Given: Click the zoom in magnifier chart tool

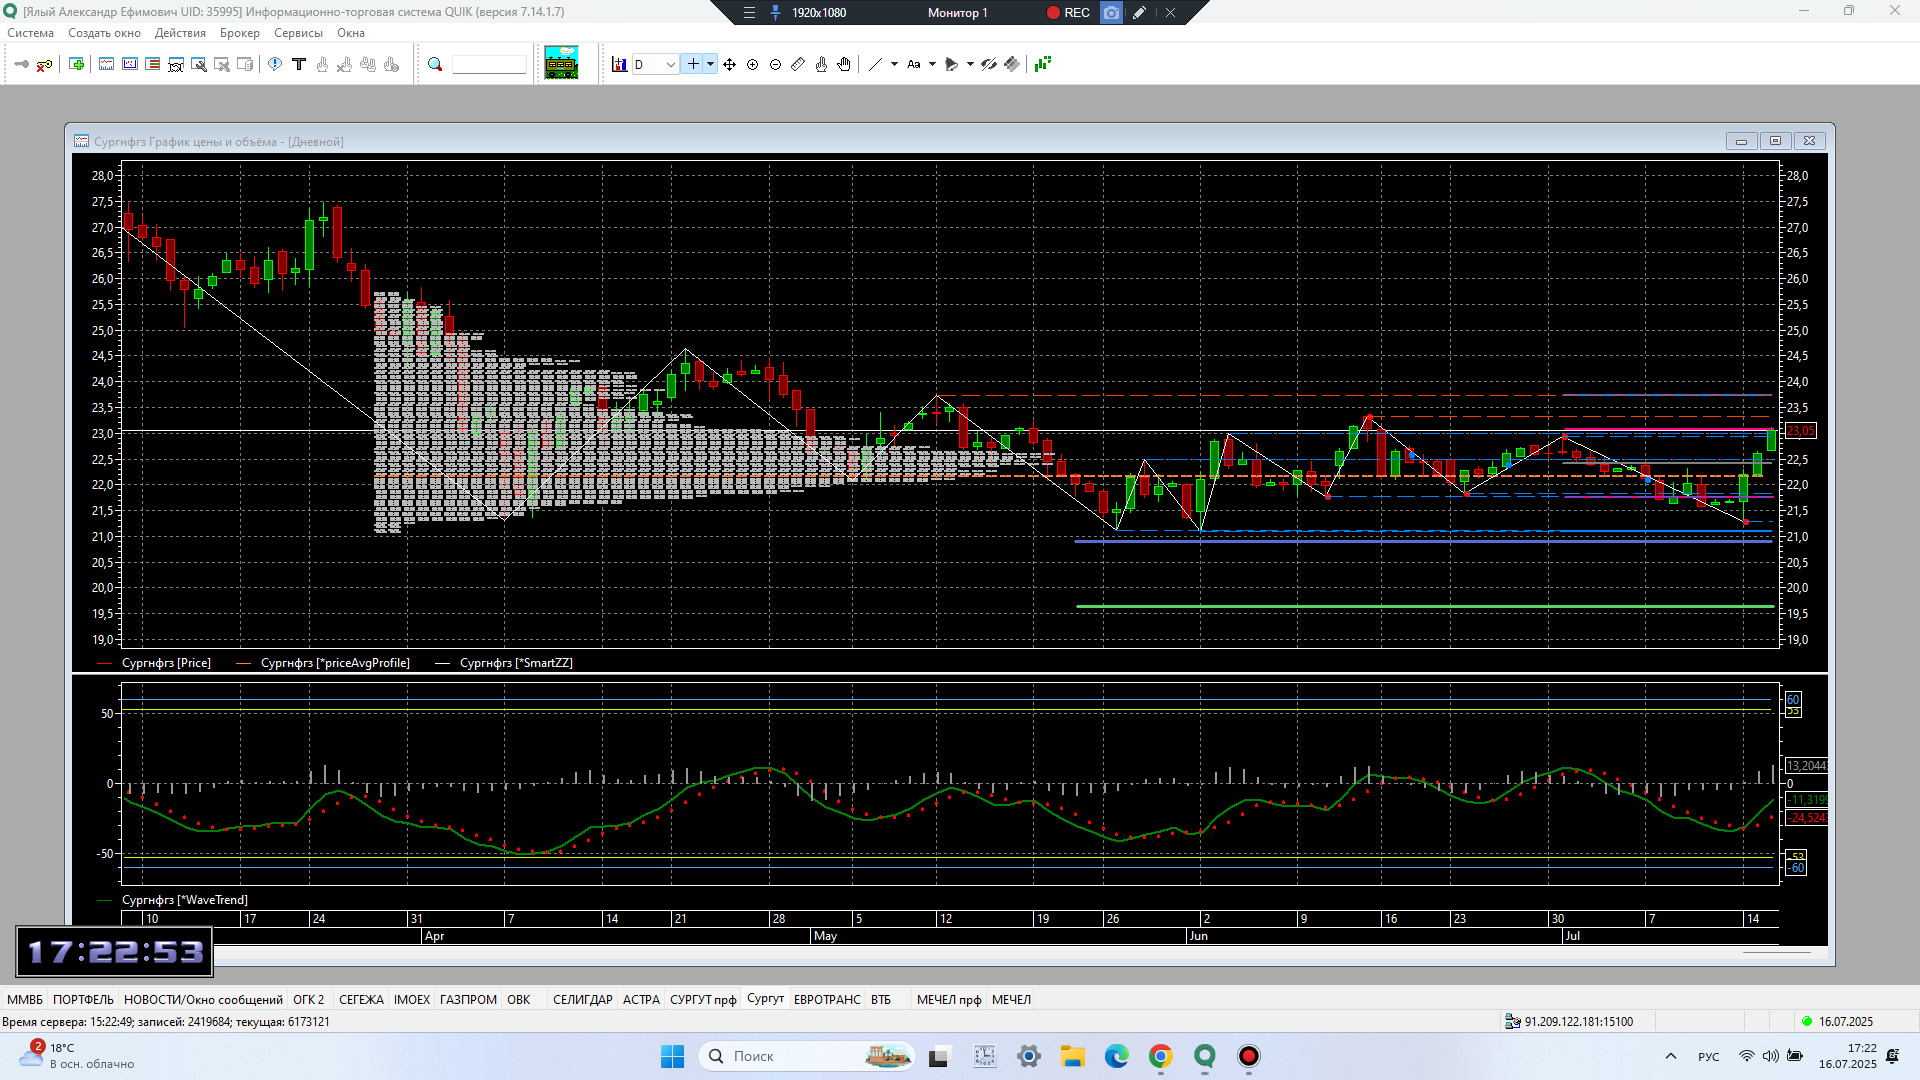Looking at the screenshot, I should point(752,64).
